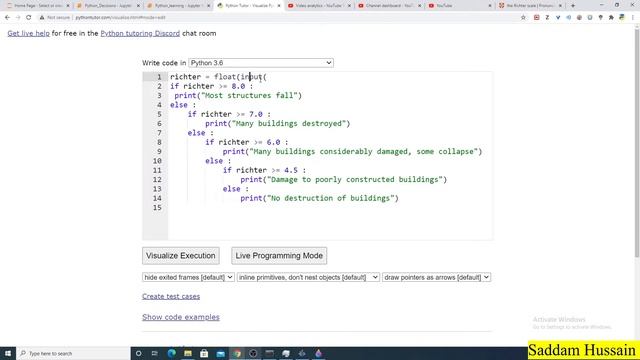Click the "Damage to poorly constructed buildings" line
The image size is (640, 360).
(x=344, y=180)
